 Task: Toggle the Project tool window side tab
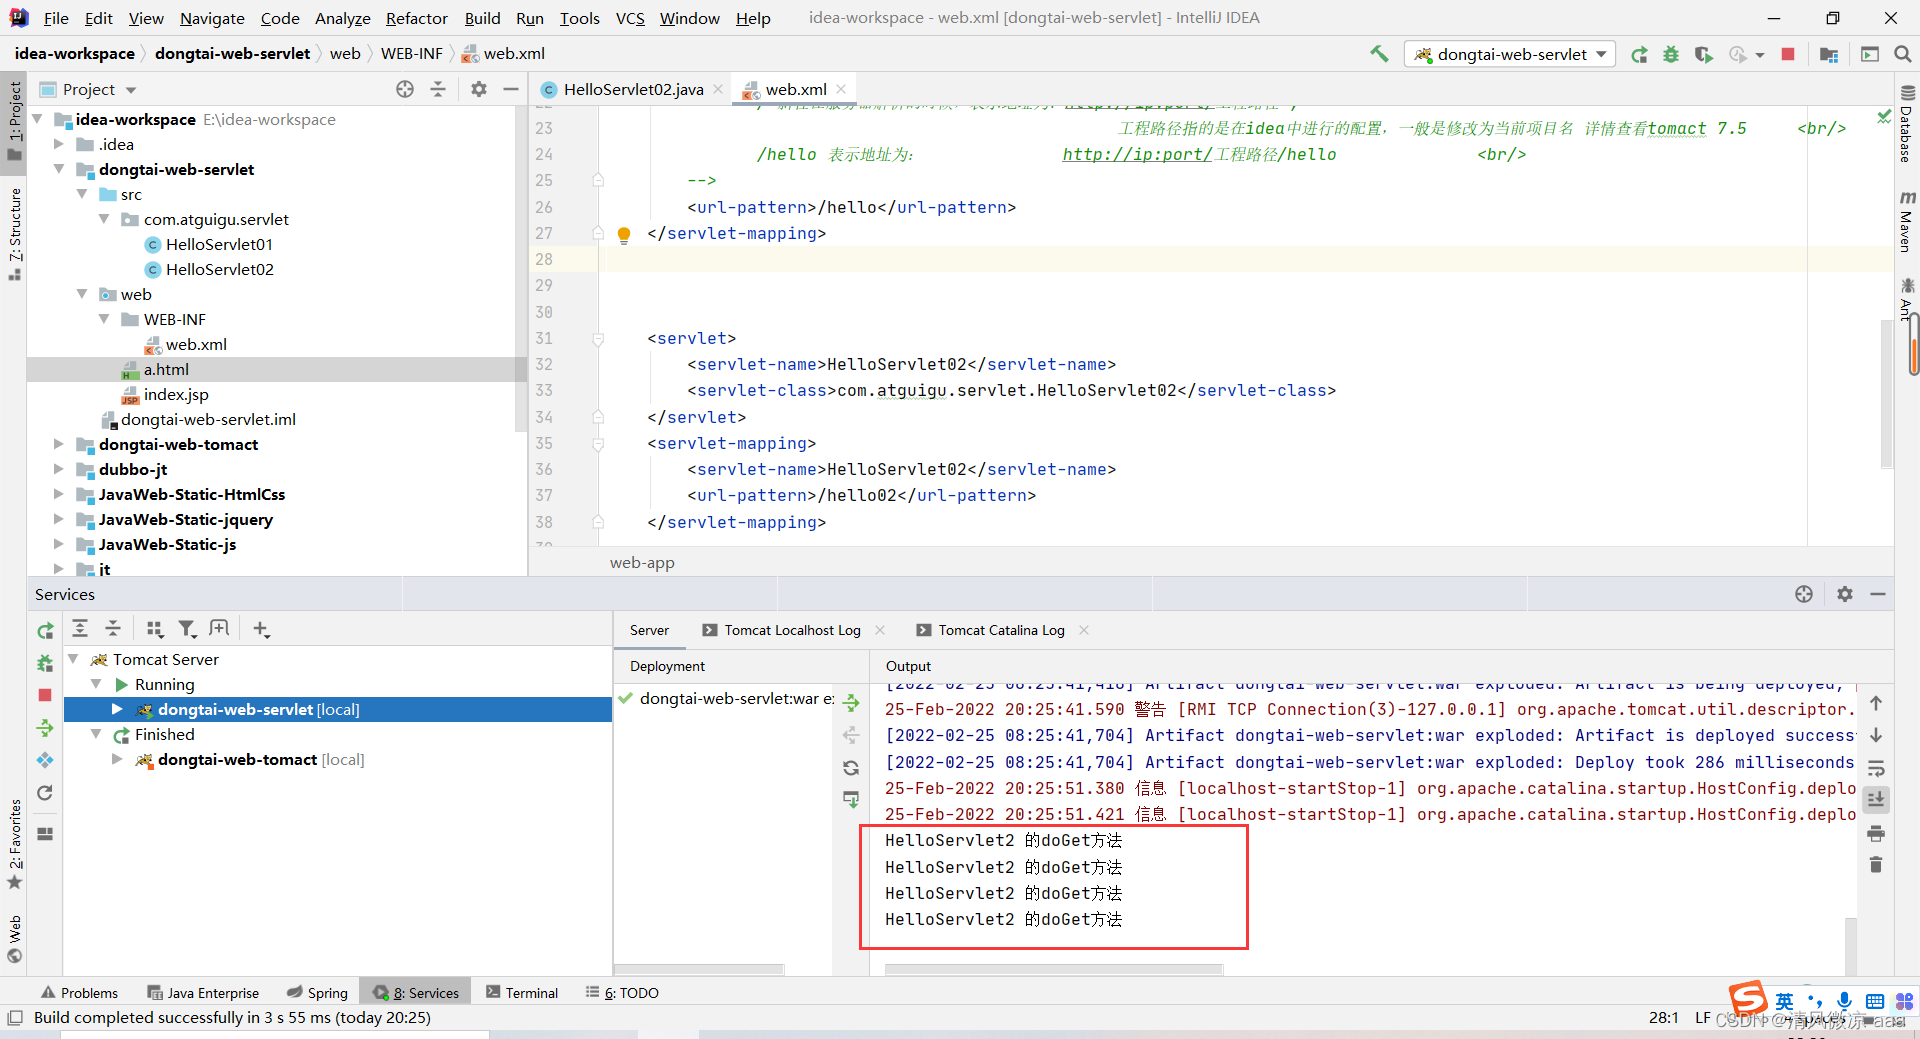click(14, 121)
